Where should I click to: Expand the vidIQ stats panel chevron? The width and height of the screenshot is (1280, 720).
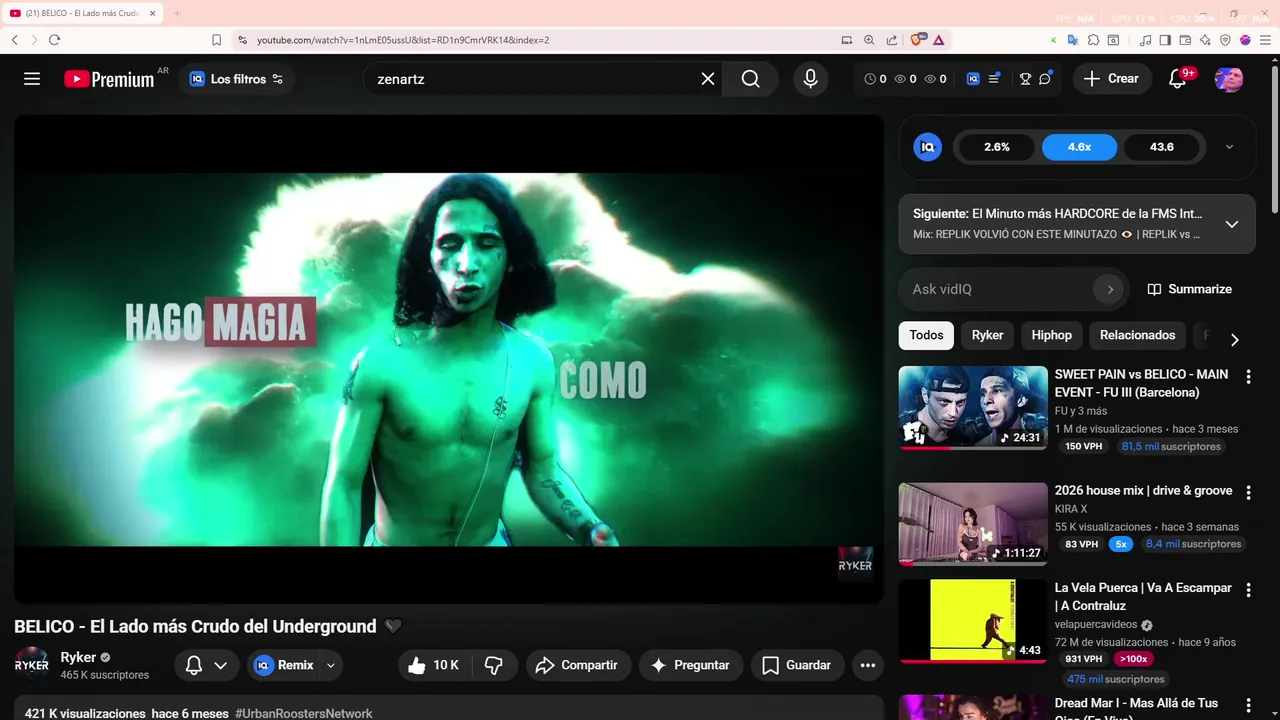click(x=1229, y=147)
